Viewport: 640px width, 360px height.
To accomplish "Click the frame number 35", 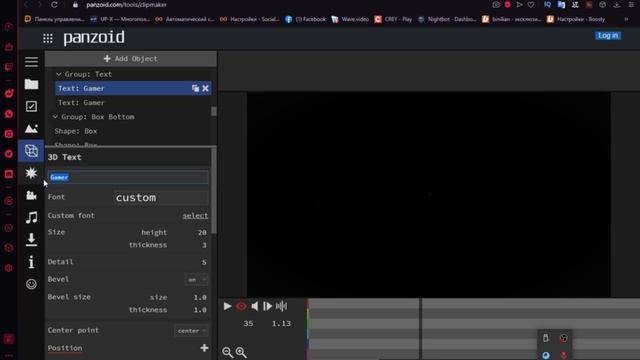I will pos(248,323).
